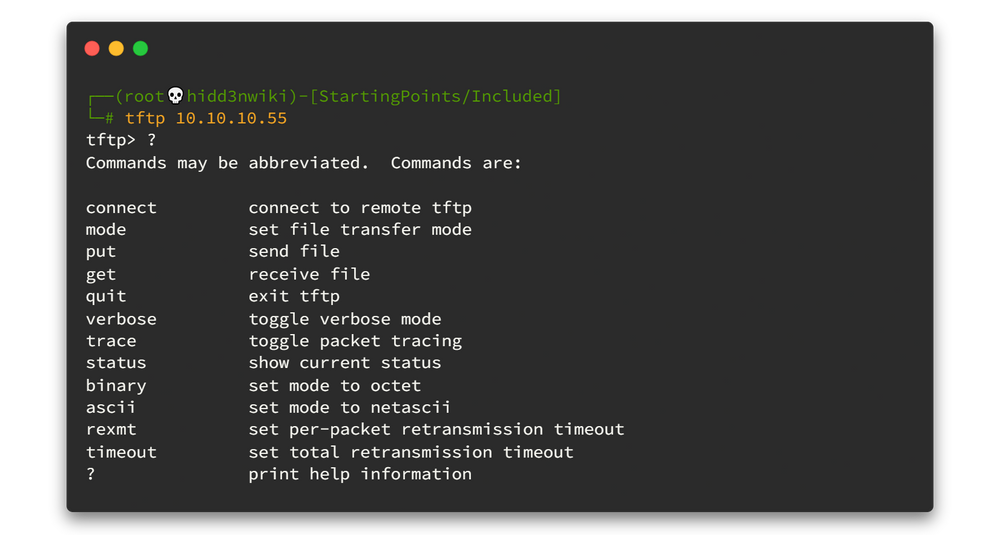Click the 'trace' command name
The image size is (1000, 535).
tap(111, 341)
